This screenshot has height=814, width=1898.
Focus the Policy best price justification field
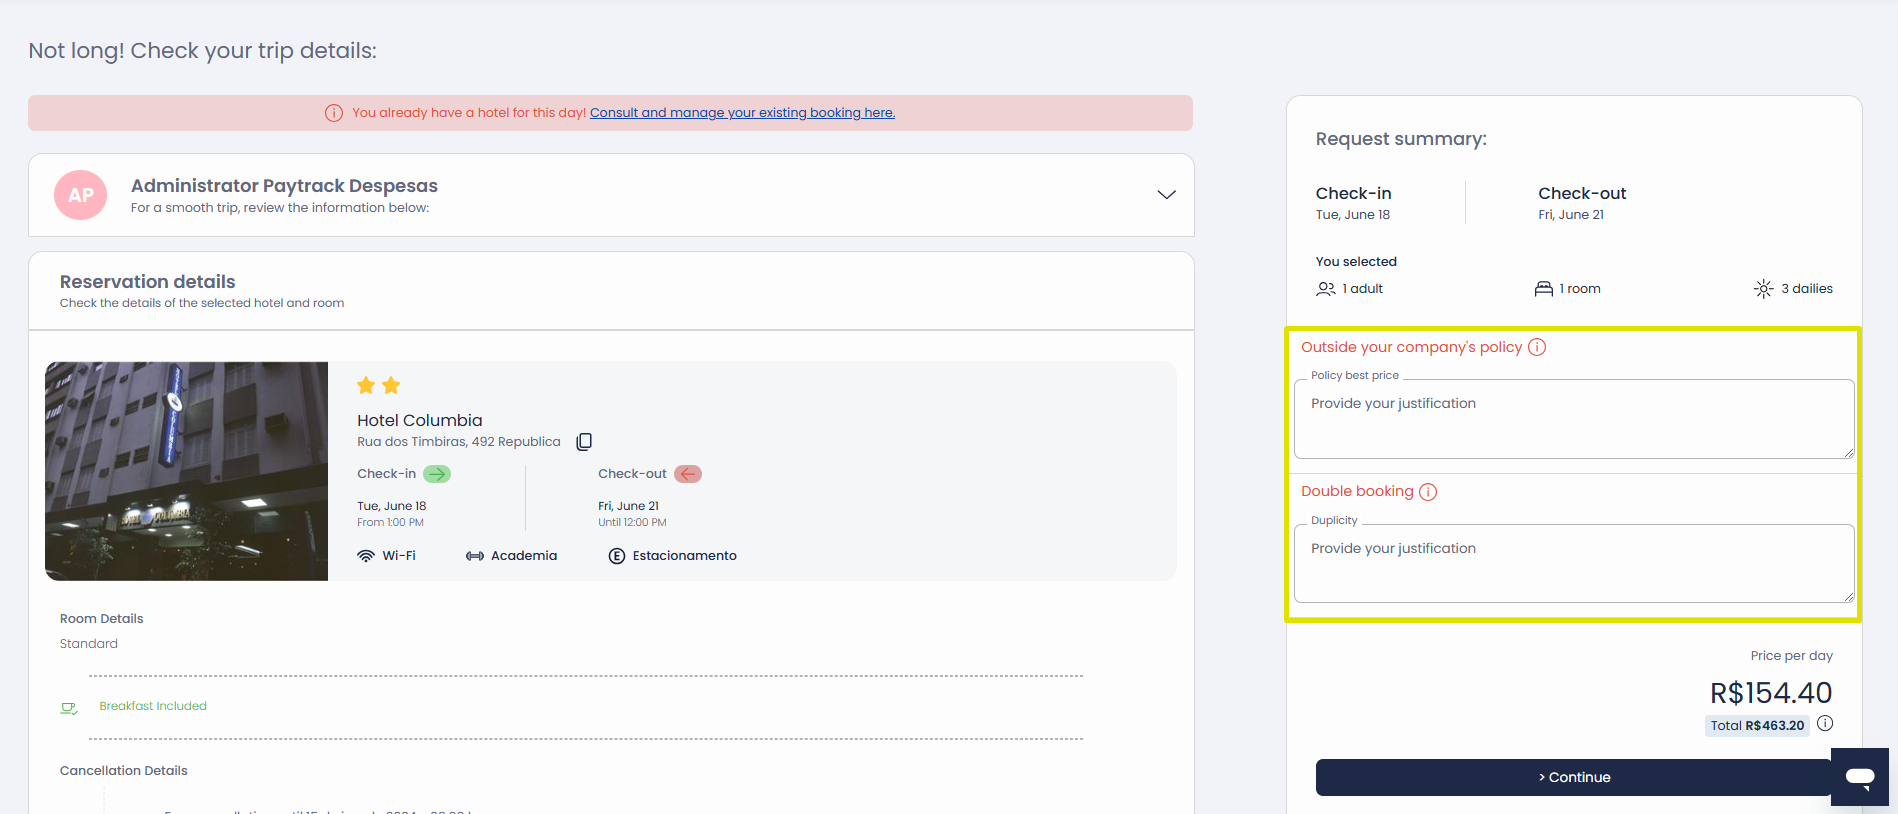coord(1574,419)
